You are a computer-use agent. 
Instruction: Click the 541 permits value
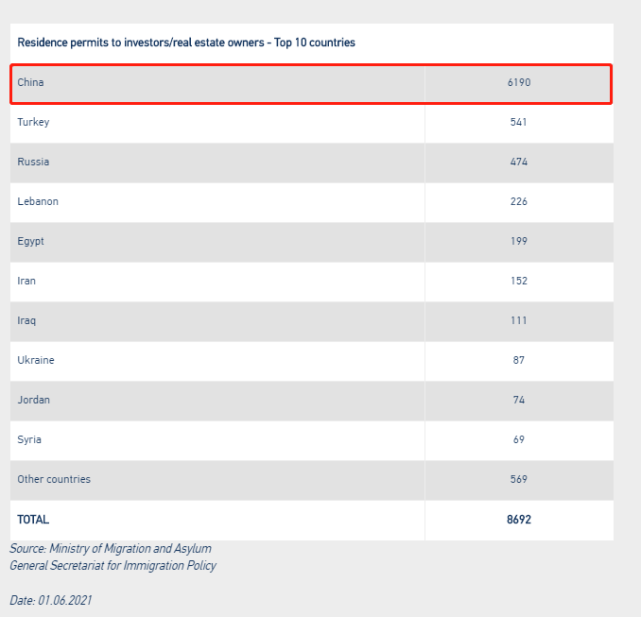click(518, 122)
